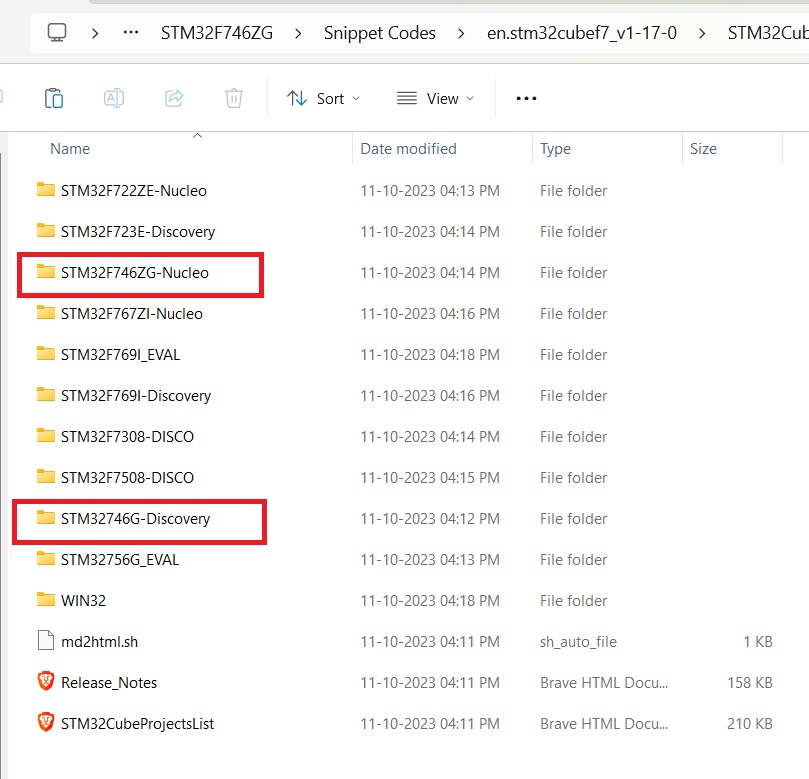The width and height of the screenshot is (809, 779).
Task: Click the Name column header
Action: click(x=69, y=148)
